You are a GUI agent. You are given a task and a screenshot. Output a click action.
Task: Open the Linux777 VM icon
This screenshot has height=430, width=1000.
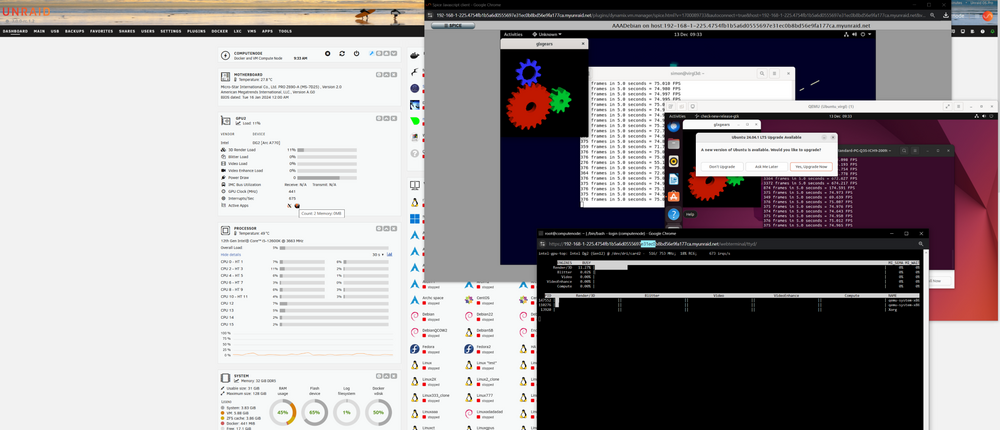click(469, 397)
